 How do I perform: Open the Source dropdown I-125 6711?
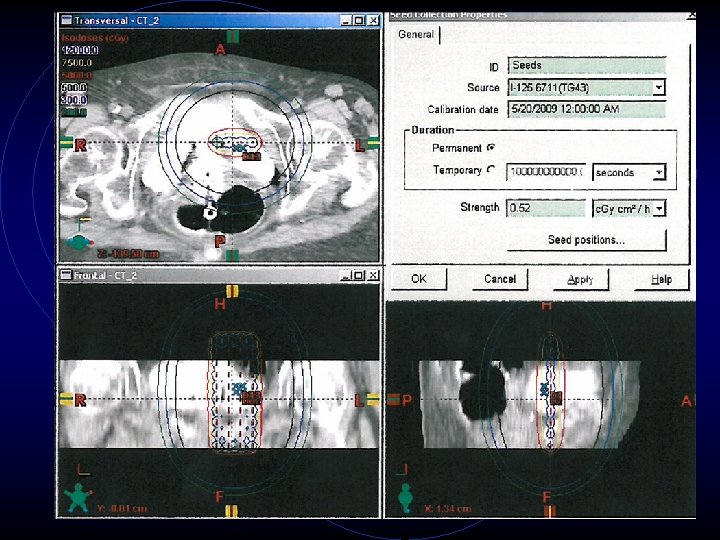pos(659,87)
